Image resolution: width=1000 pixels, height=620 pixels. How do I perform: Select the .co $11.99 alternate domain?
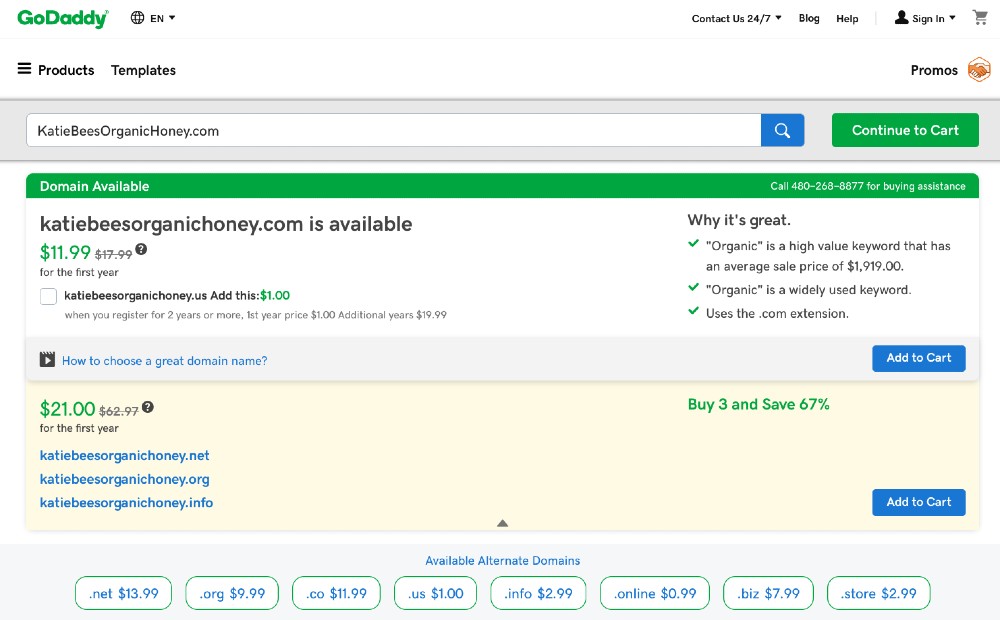tap(336, 593)
